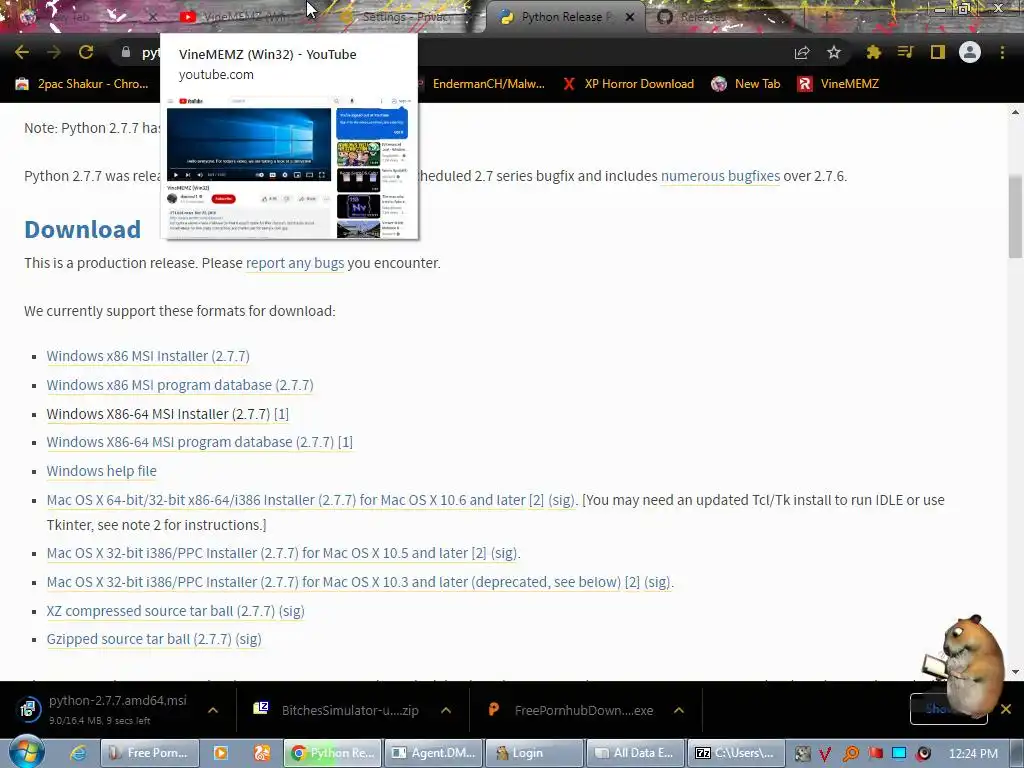Follow the numerous bugfixes link
1024x768 pixels.
point(720,176)
